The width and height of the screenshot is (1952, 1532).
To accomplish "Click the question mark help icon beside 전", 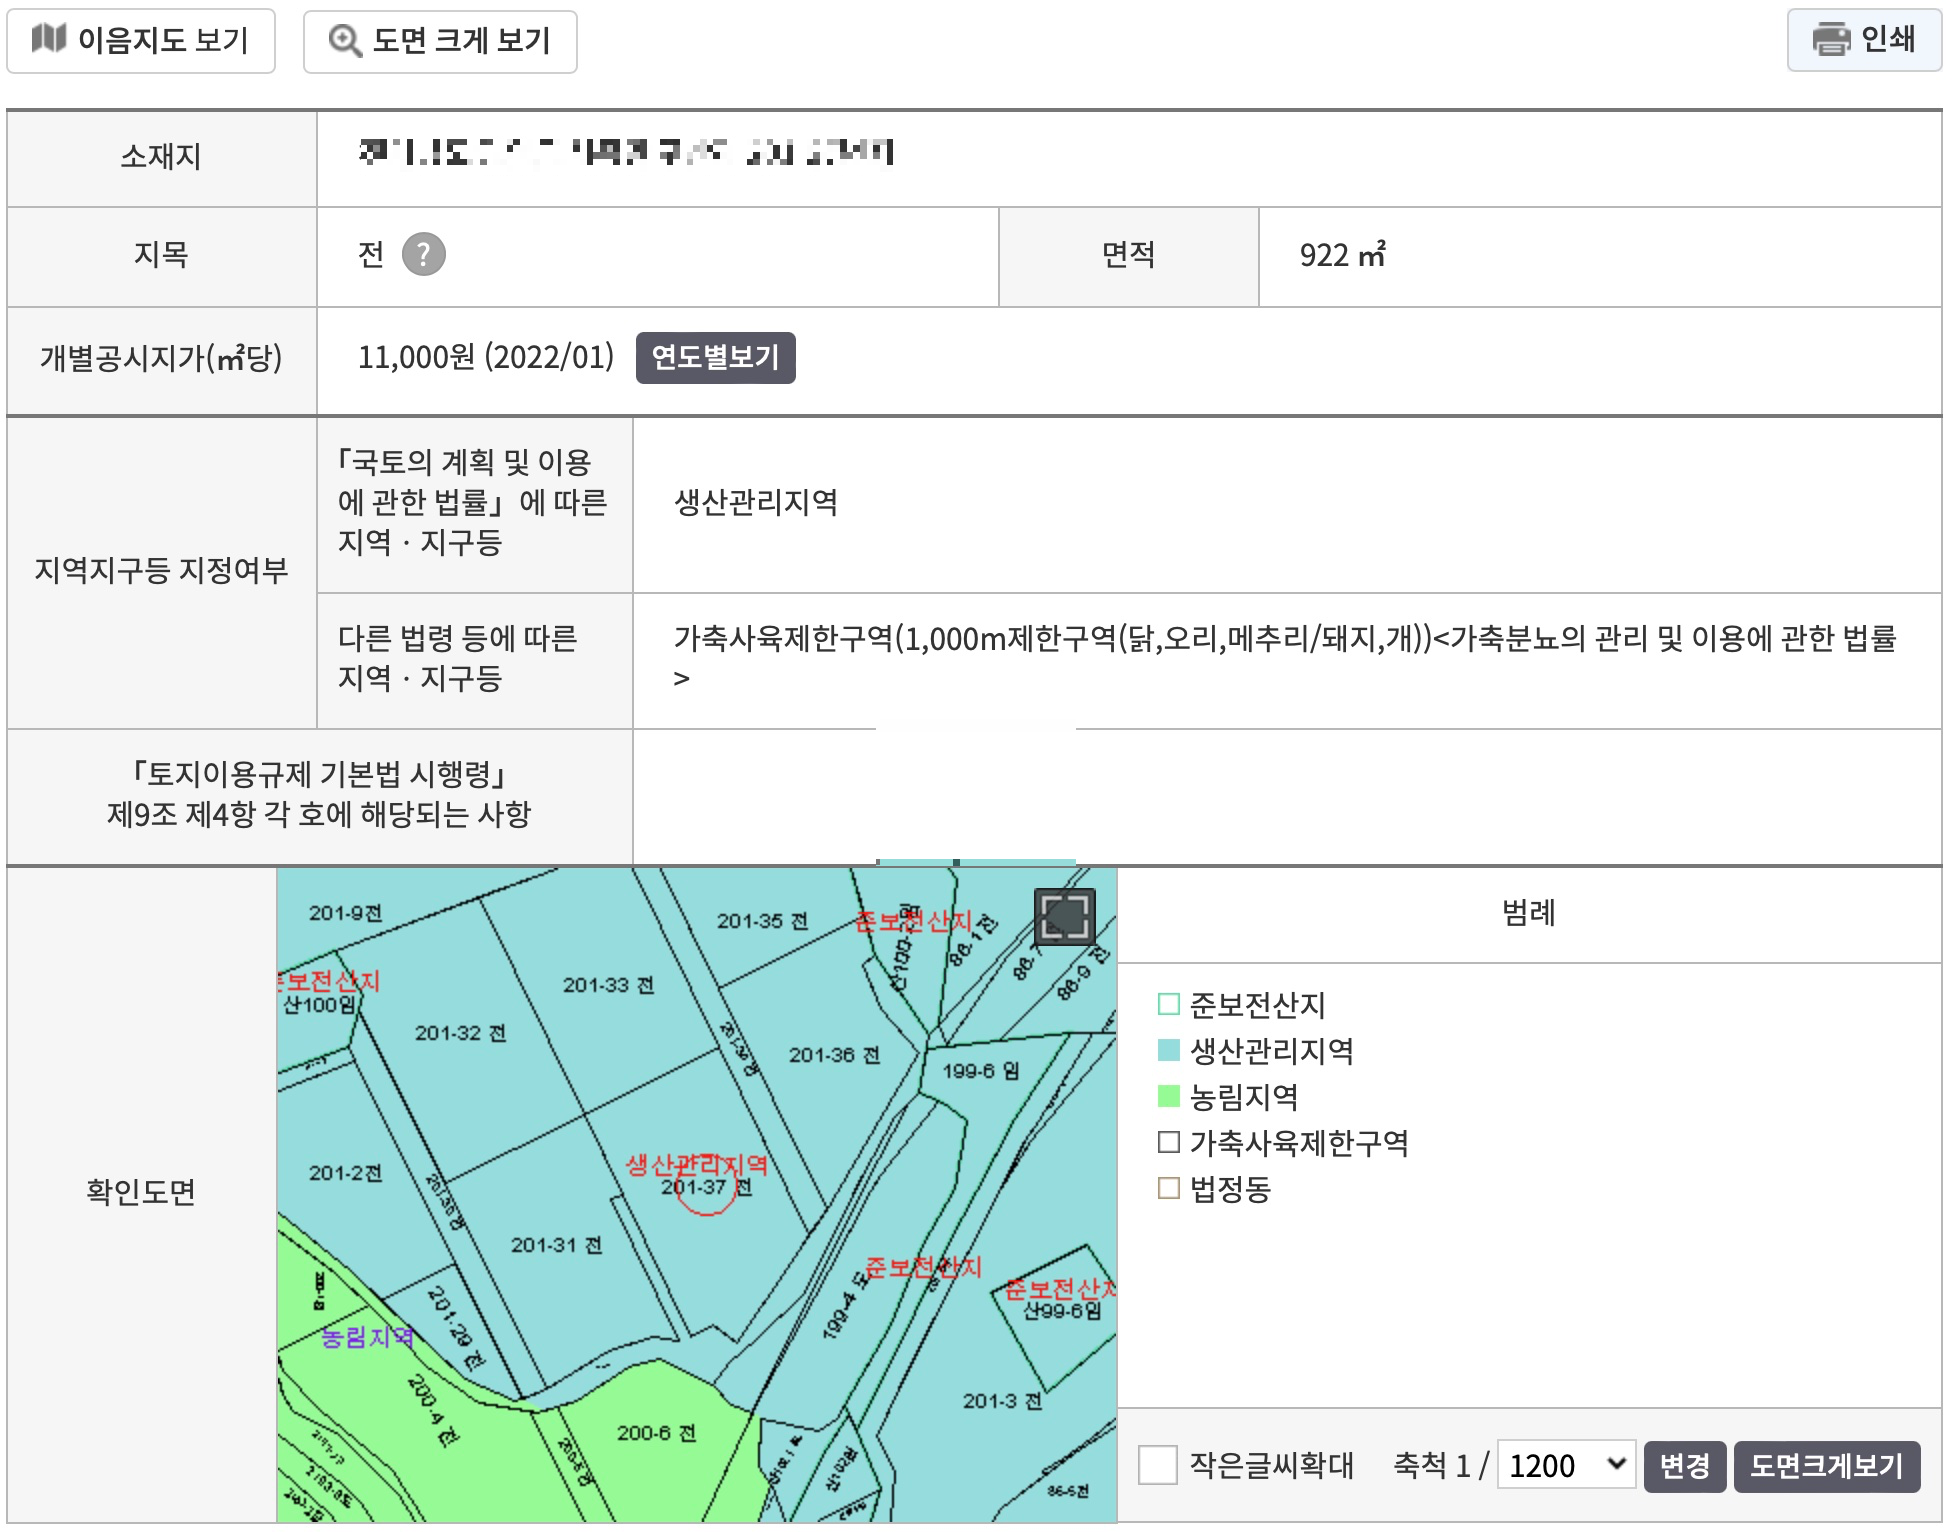I will point(423,254).
